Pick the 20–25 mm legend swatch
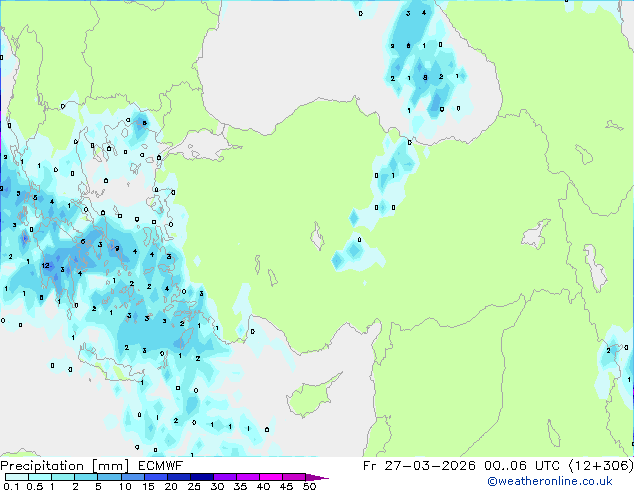This screenshot has width=634, height=490. pos(178,477)
